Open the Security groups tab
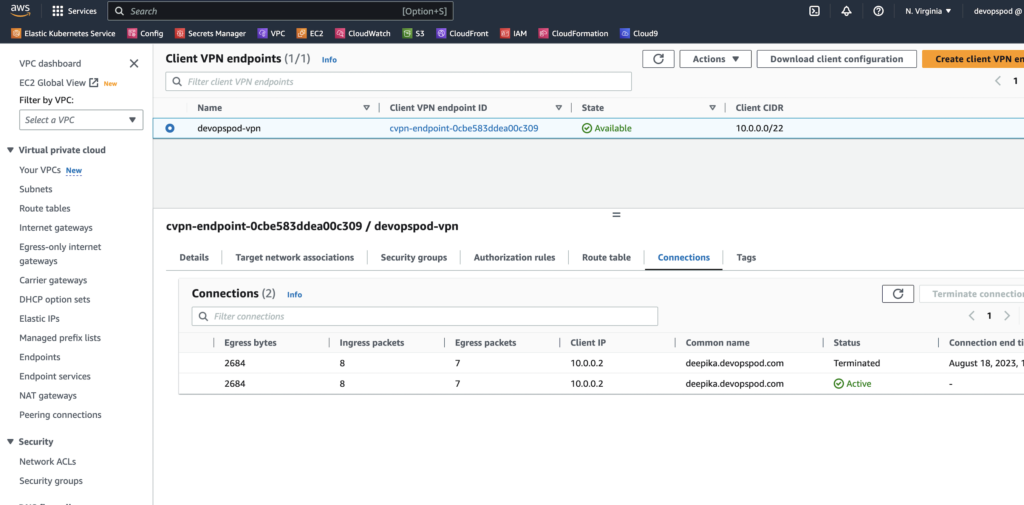 point(414,257)
